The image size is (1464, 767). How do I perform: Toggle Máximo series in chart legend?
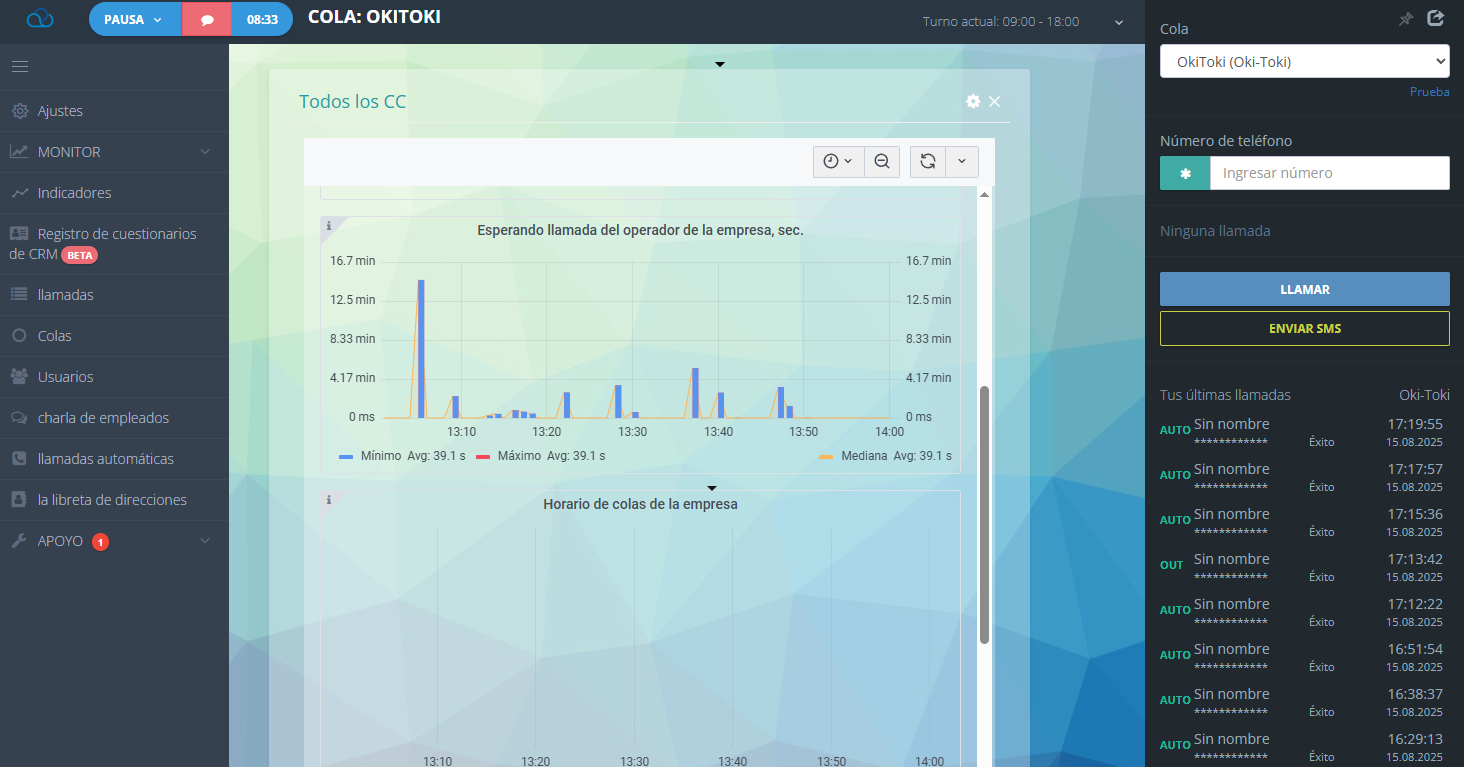(518, 456)
